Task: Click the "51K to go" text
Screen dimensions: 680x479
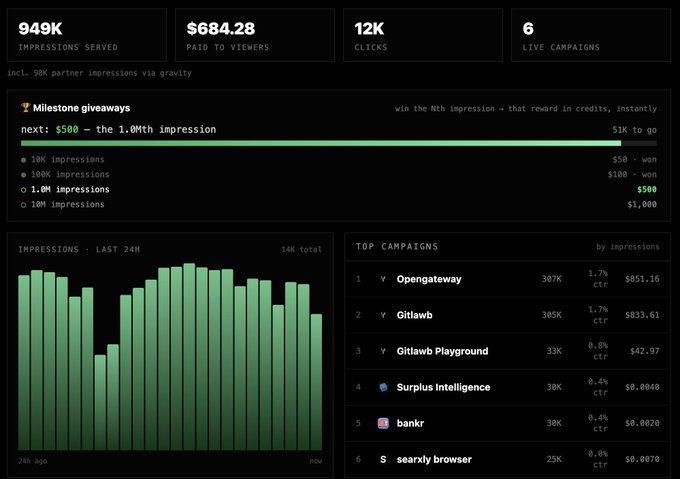Action: point(634,130)
